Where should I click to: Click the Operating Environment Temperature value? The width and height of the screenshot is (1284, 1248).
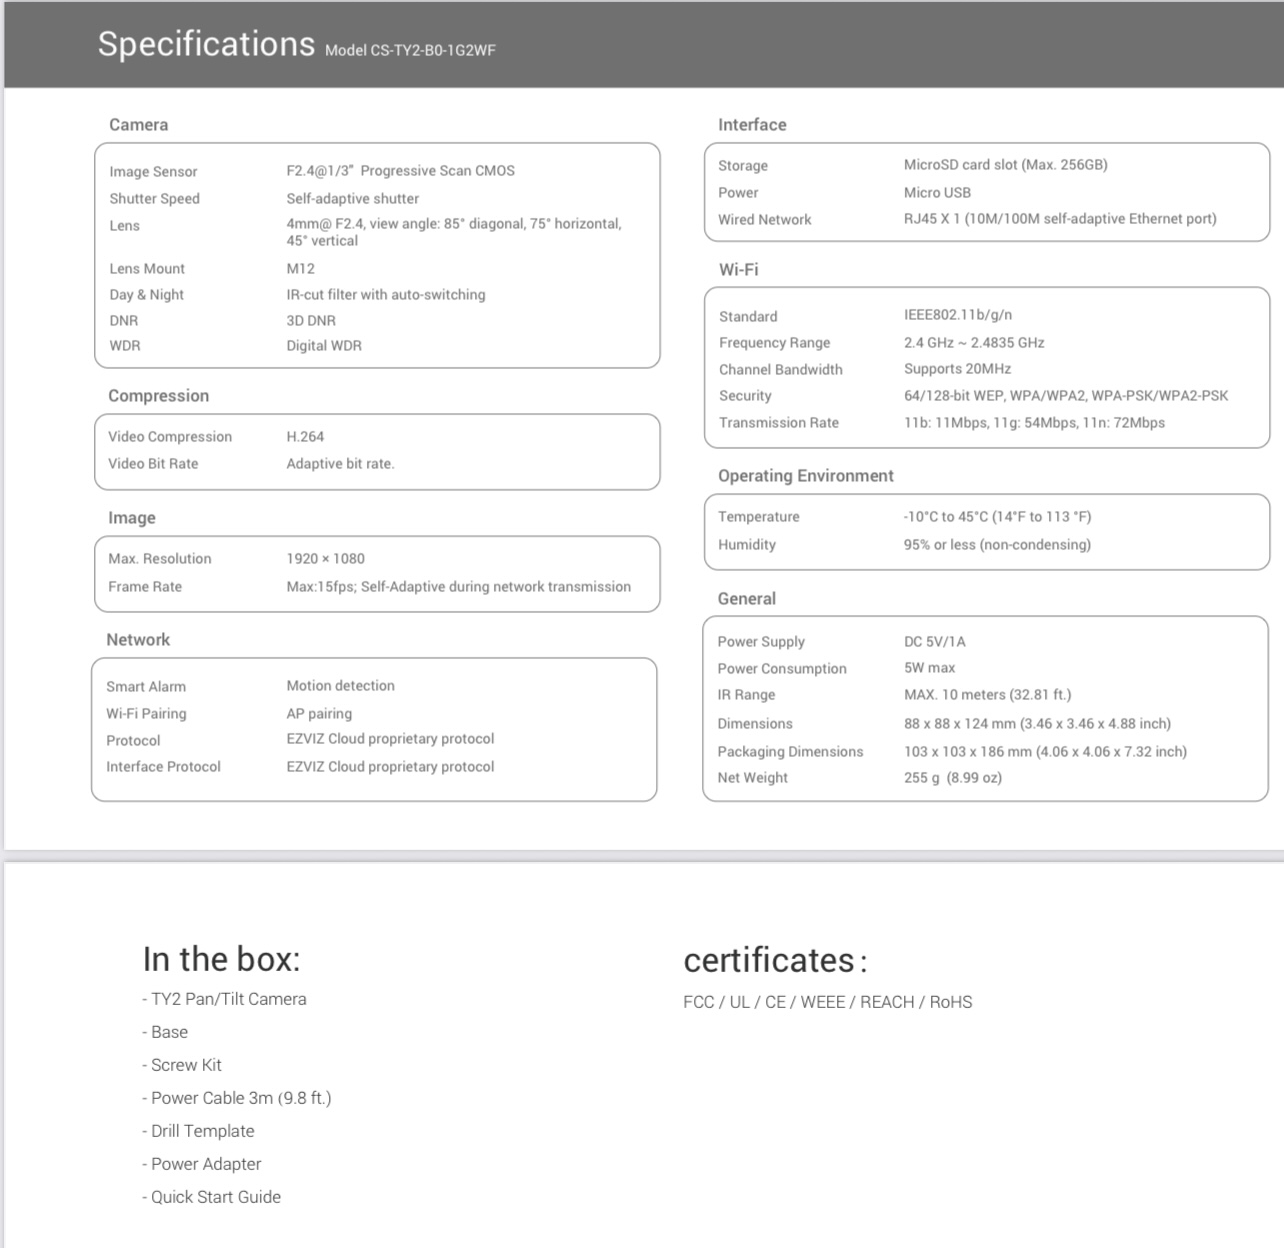(997, 517)
